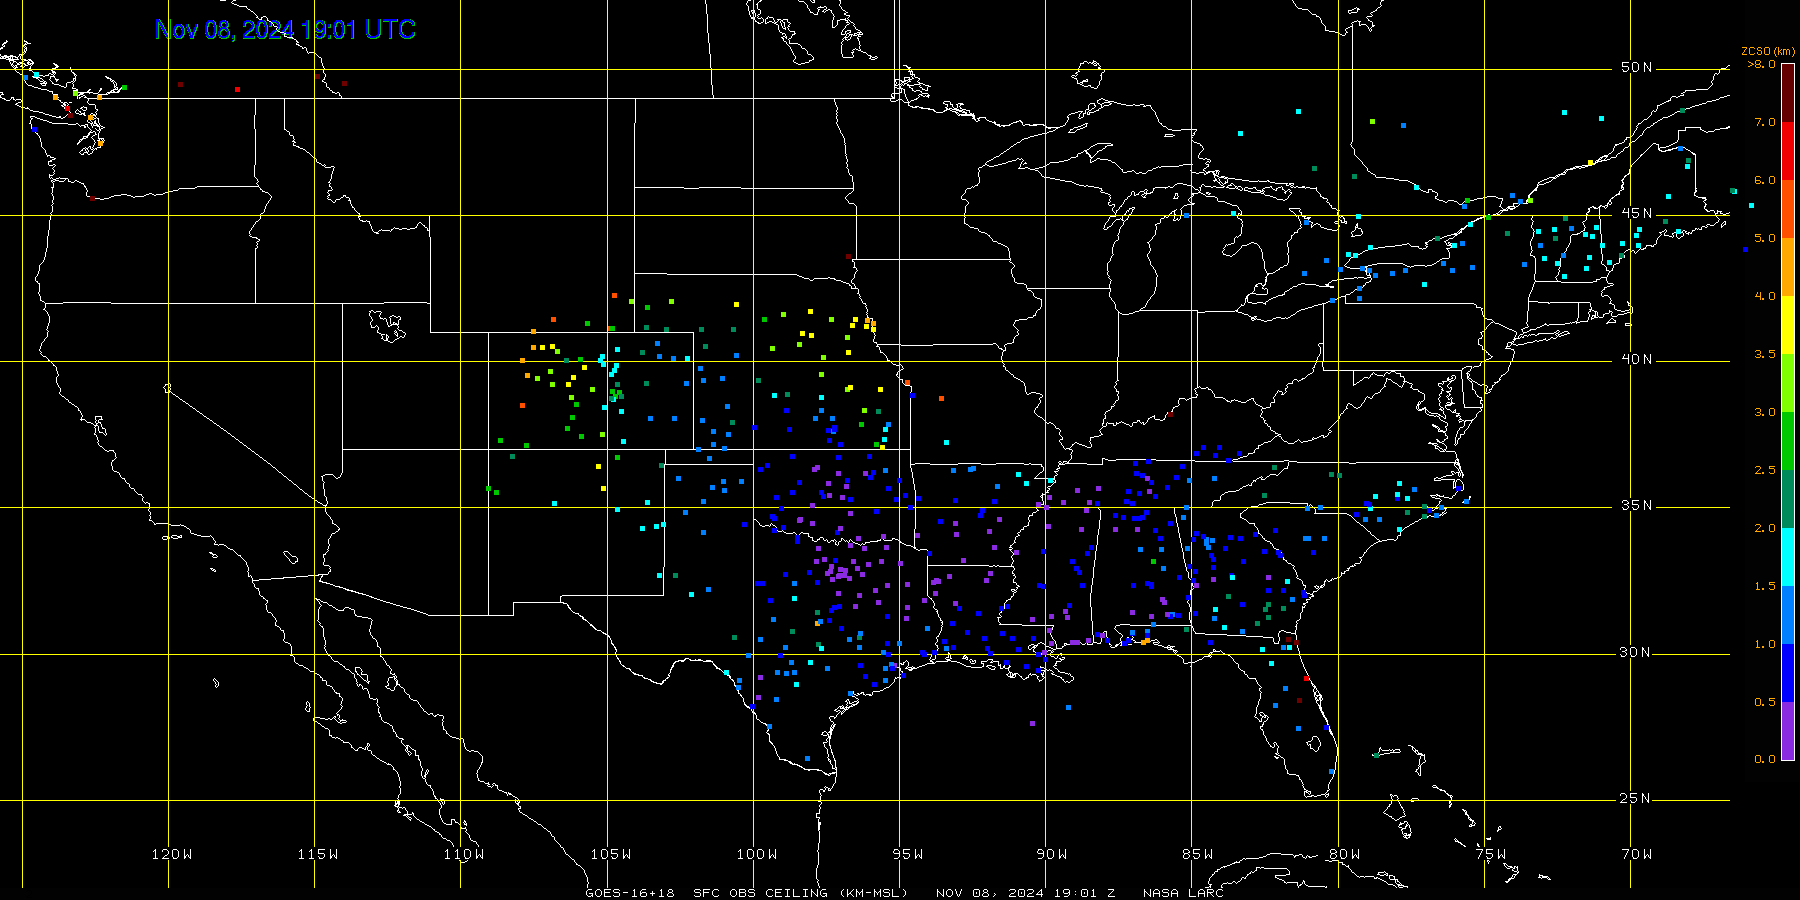Pick the bright red segment of the colorbar
The height and width of the screenshot is (900, 1800).
click(x=1788, y=151)
